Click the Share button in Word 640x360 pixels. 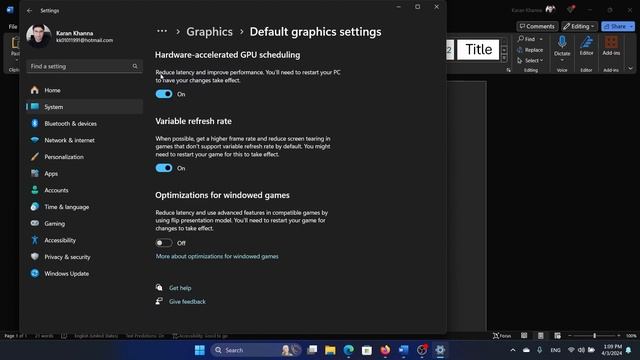pyautogui.click(x=615, y=27)
